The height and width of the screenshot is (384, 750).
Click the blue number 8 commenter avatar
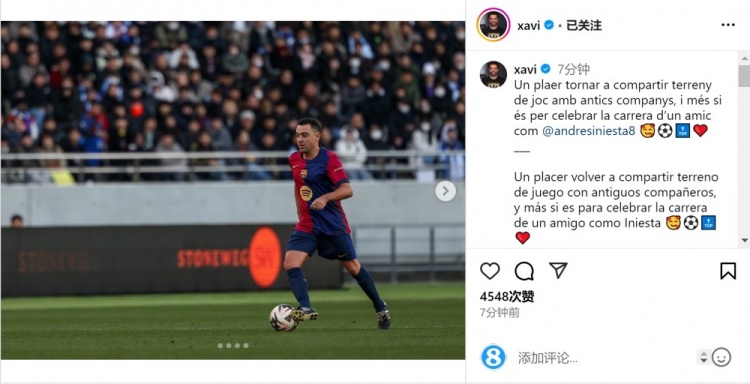pos(493,357)
